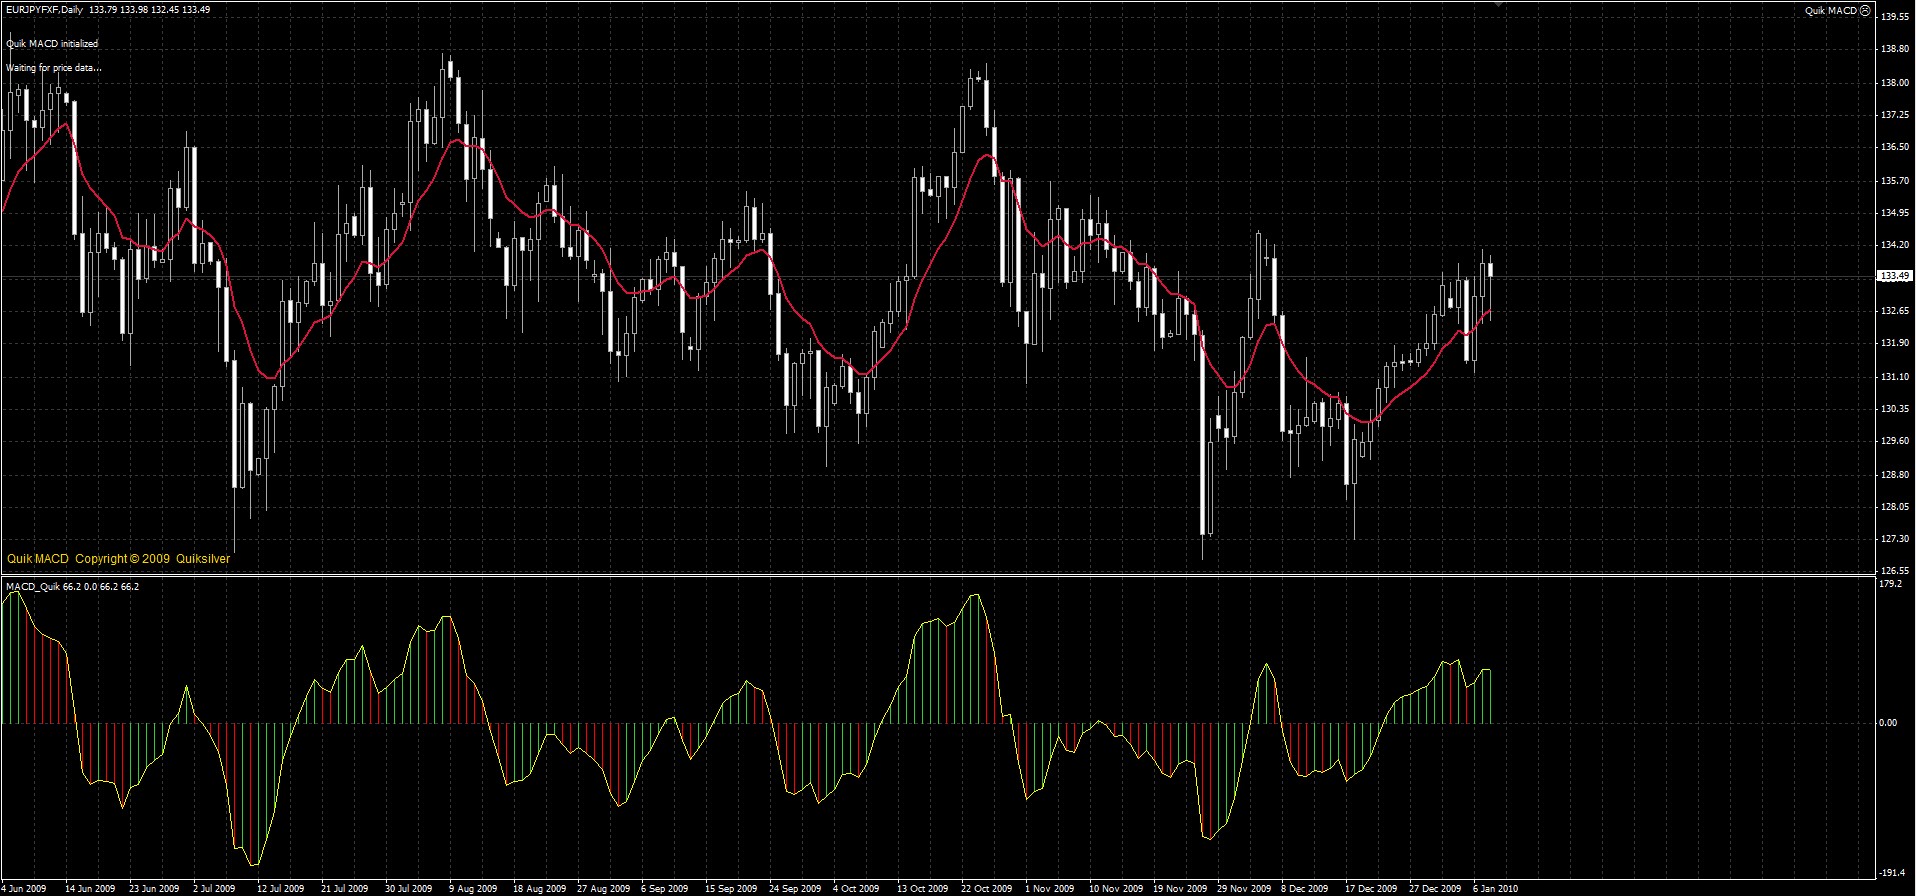Click the 15 Sep 2009 date label
Image resolution: width=1916 pixels, height=896 pixels.
pyautogui.click(x=731, y=888)
